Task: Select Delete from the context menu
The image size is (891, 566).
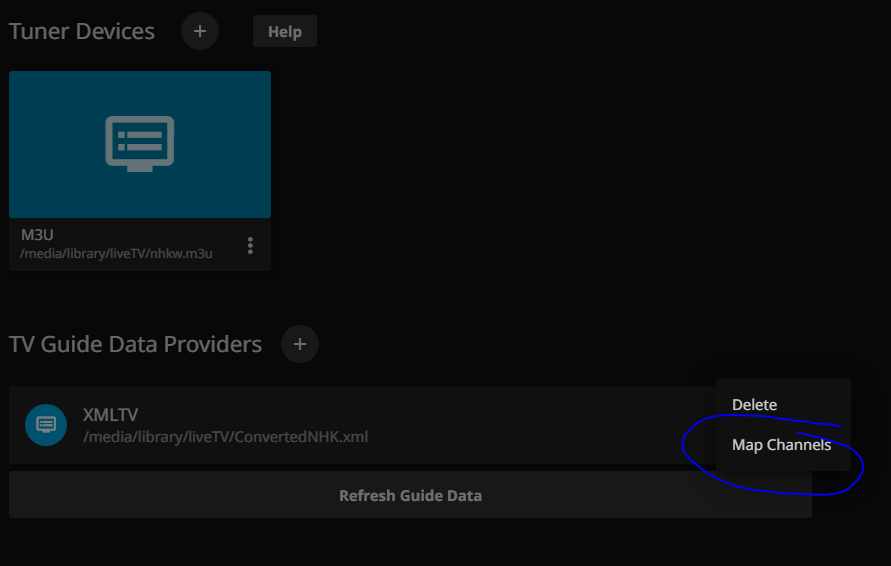Action: click(754, 405)
